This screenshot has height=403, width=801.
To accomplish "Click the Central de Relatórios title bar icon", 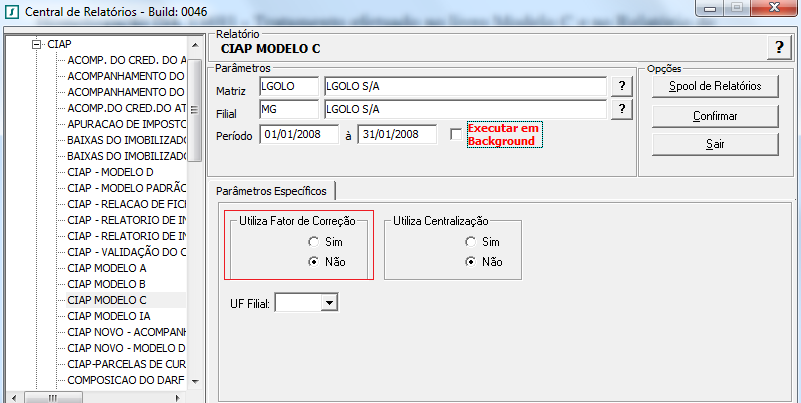I will tap(12, 11).
